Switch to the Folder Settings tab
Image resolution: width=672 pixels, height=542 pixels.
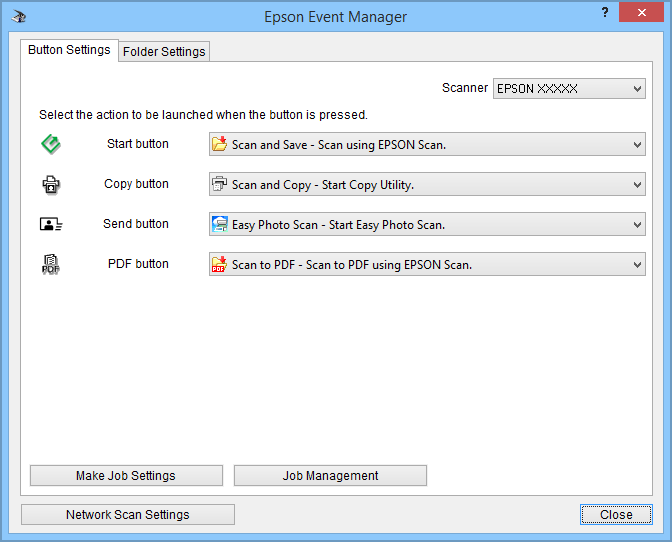point(164,51)
